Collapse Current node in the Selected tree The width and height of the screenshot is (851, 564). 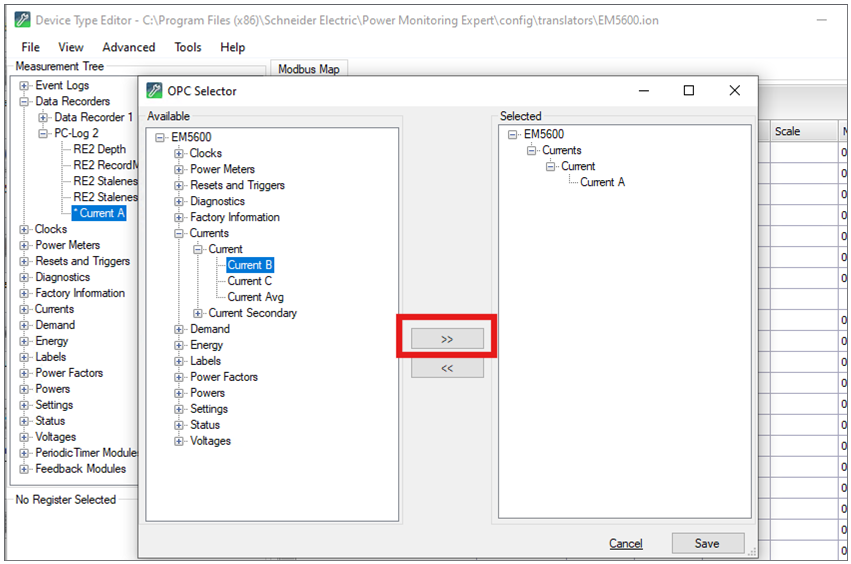pos(550,167)
